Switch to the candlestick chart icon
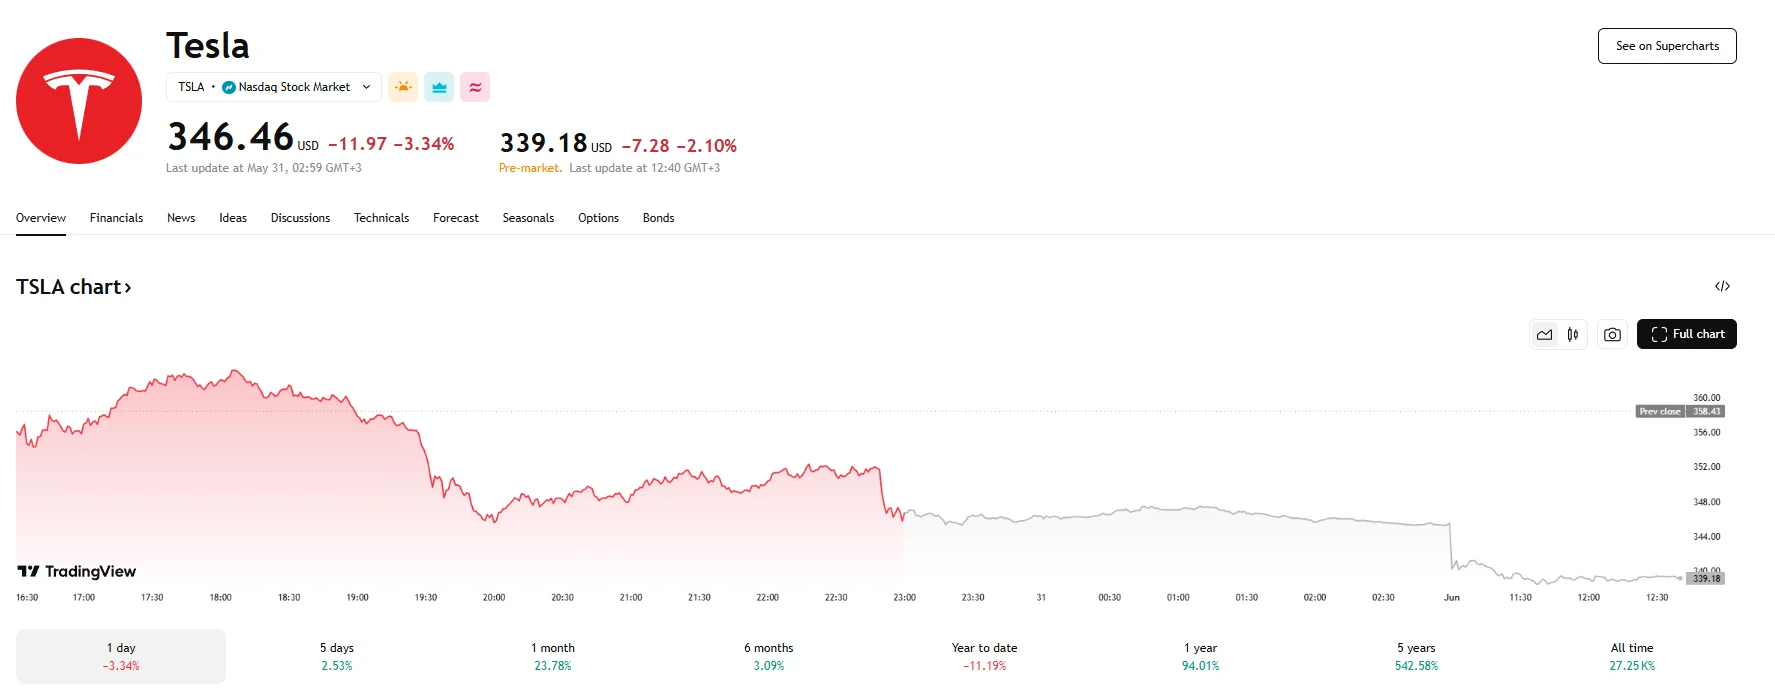Image resolution: width=1775 pixels, height=697 pixels. click(1572, 334)
